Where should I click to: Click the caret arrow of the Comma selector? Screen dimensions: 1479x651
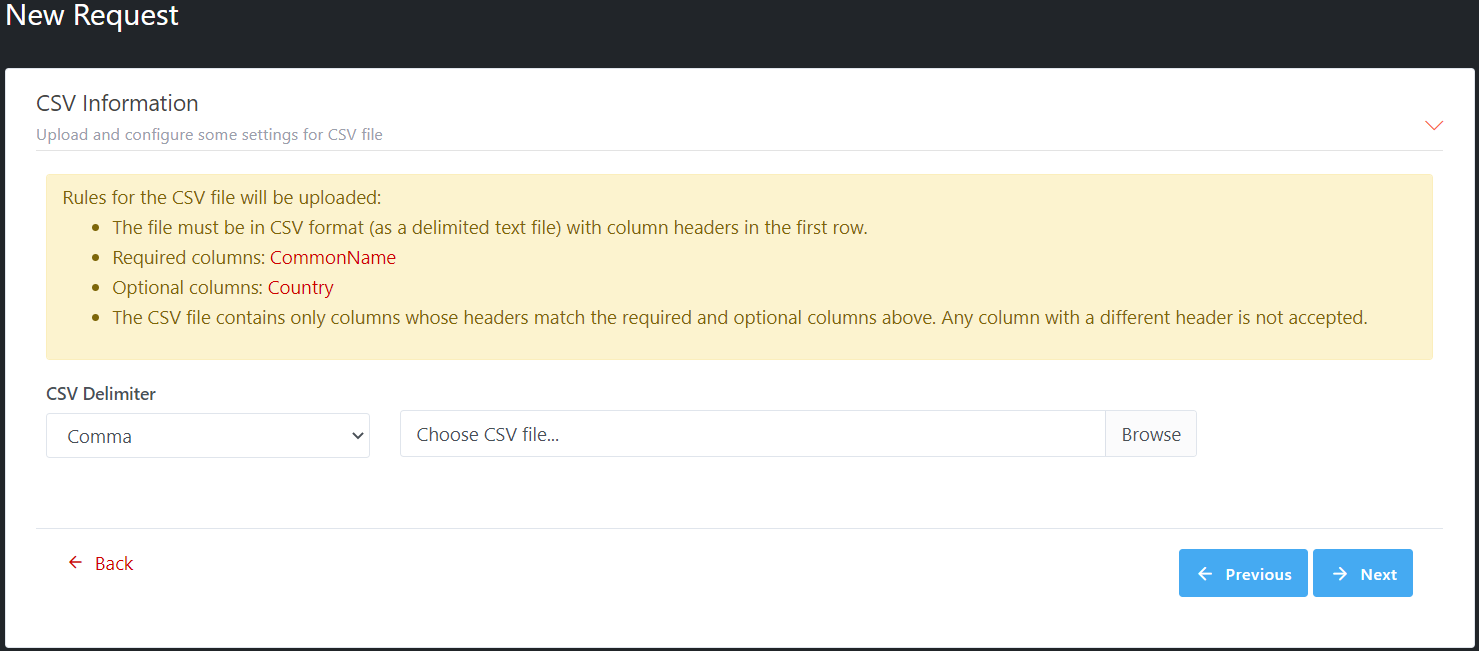[357, 436]
